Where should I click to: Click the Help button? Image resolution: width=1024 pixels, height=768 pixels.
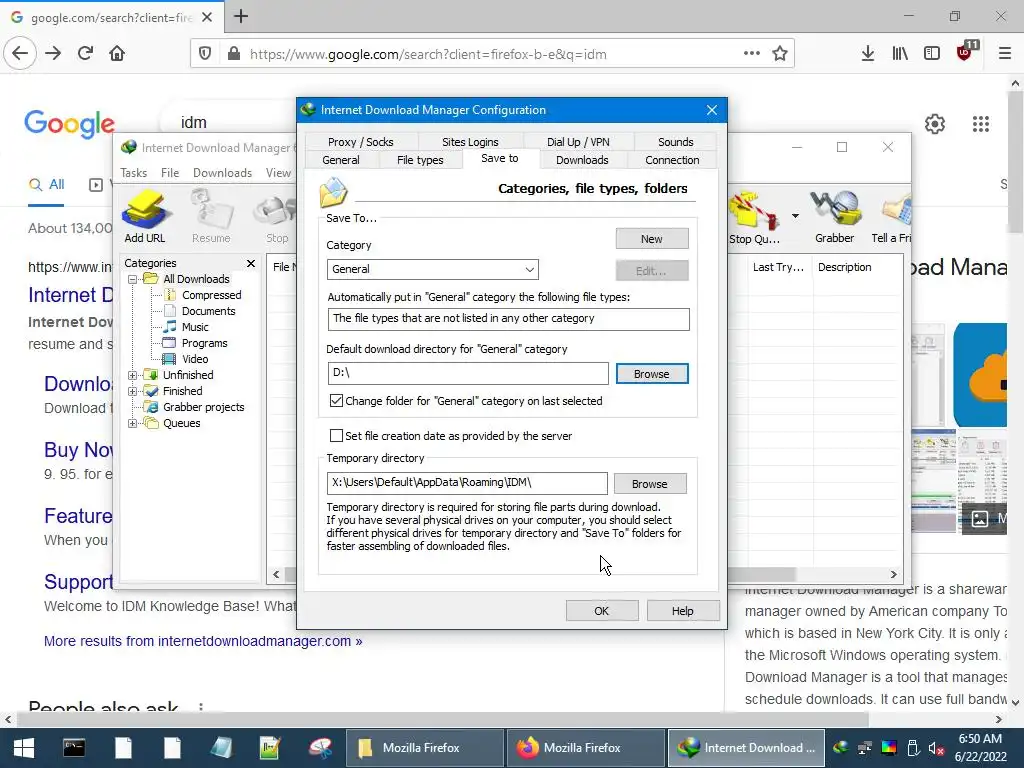point(682,611)
